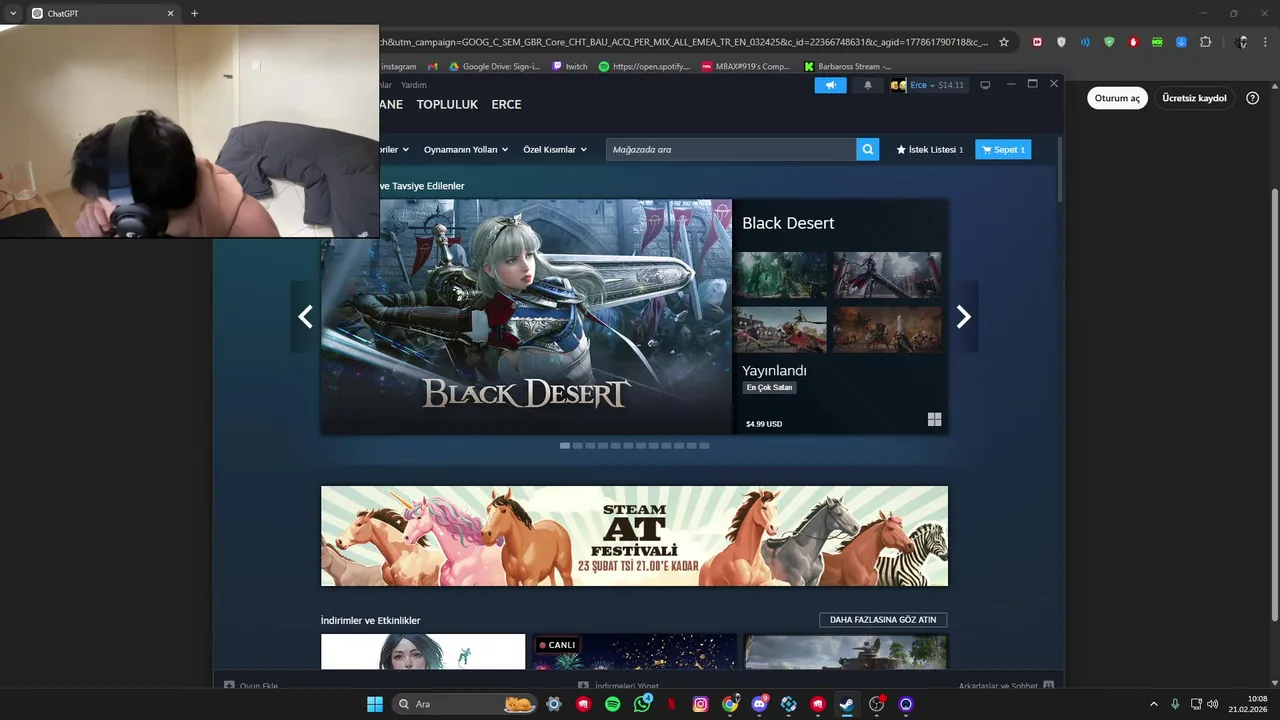Open the ChatGPT help question-mark icon
The width and height of the screenshot is (1280, 720).
click(1253, 98)
